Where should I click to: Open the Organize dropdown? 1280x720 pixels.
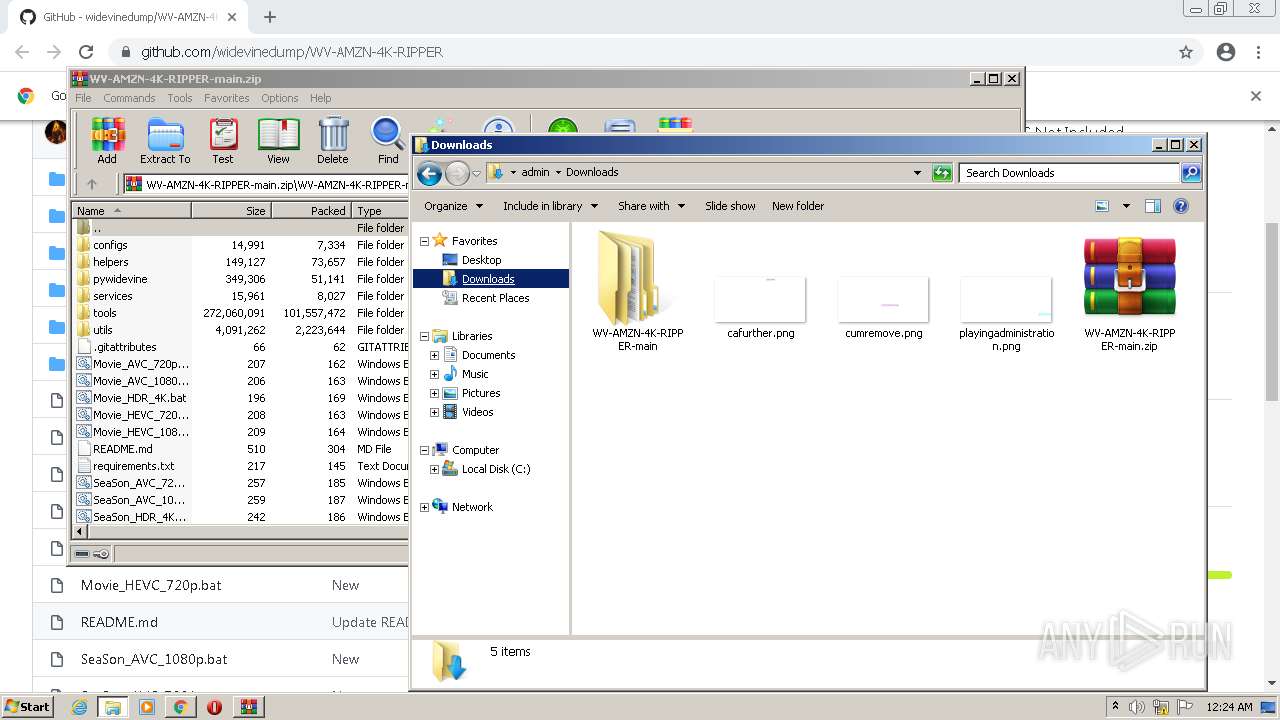454,206
